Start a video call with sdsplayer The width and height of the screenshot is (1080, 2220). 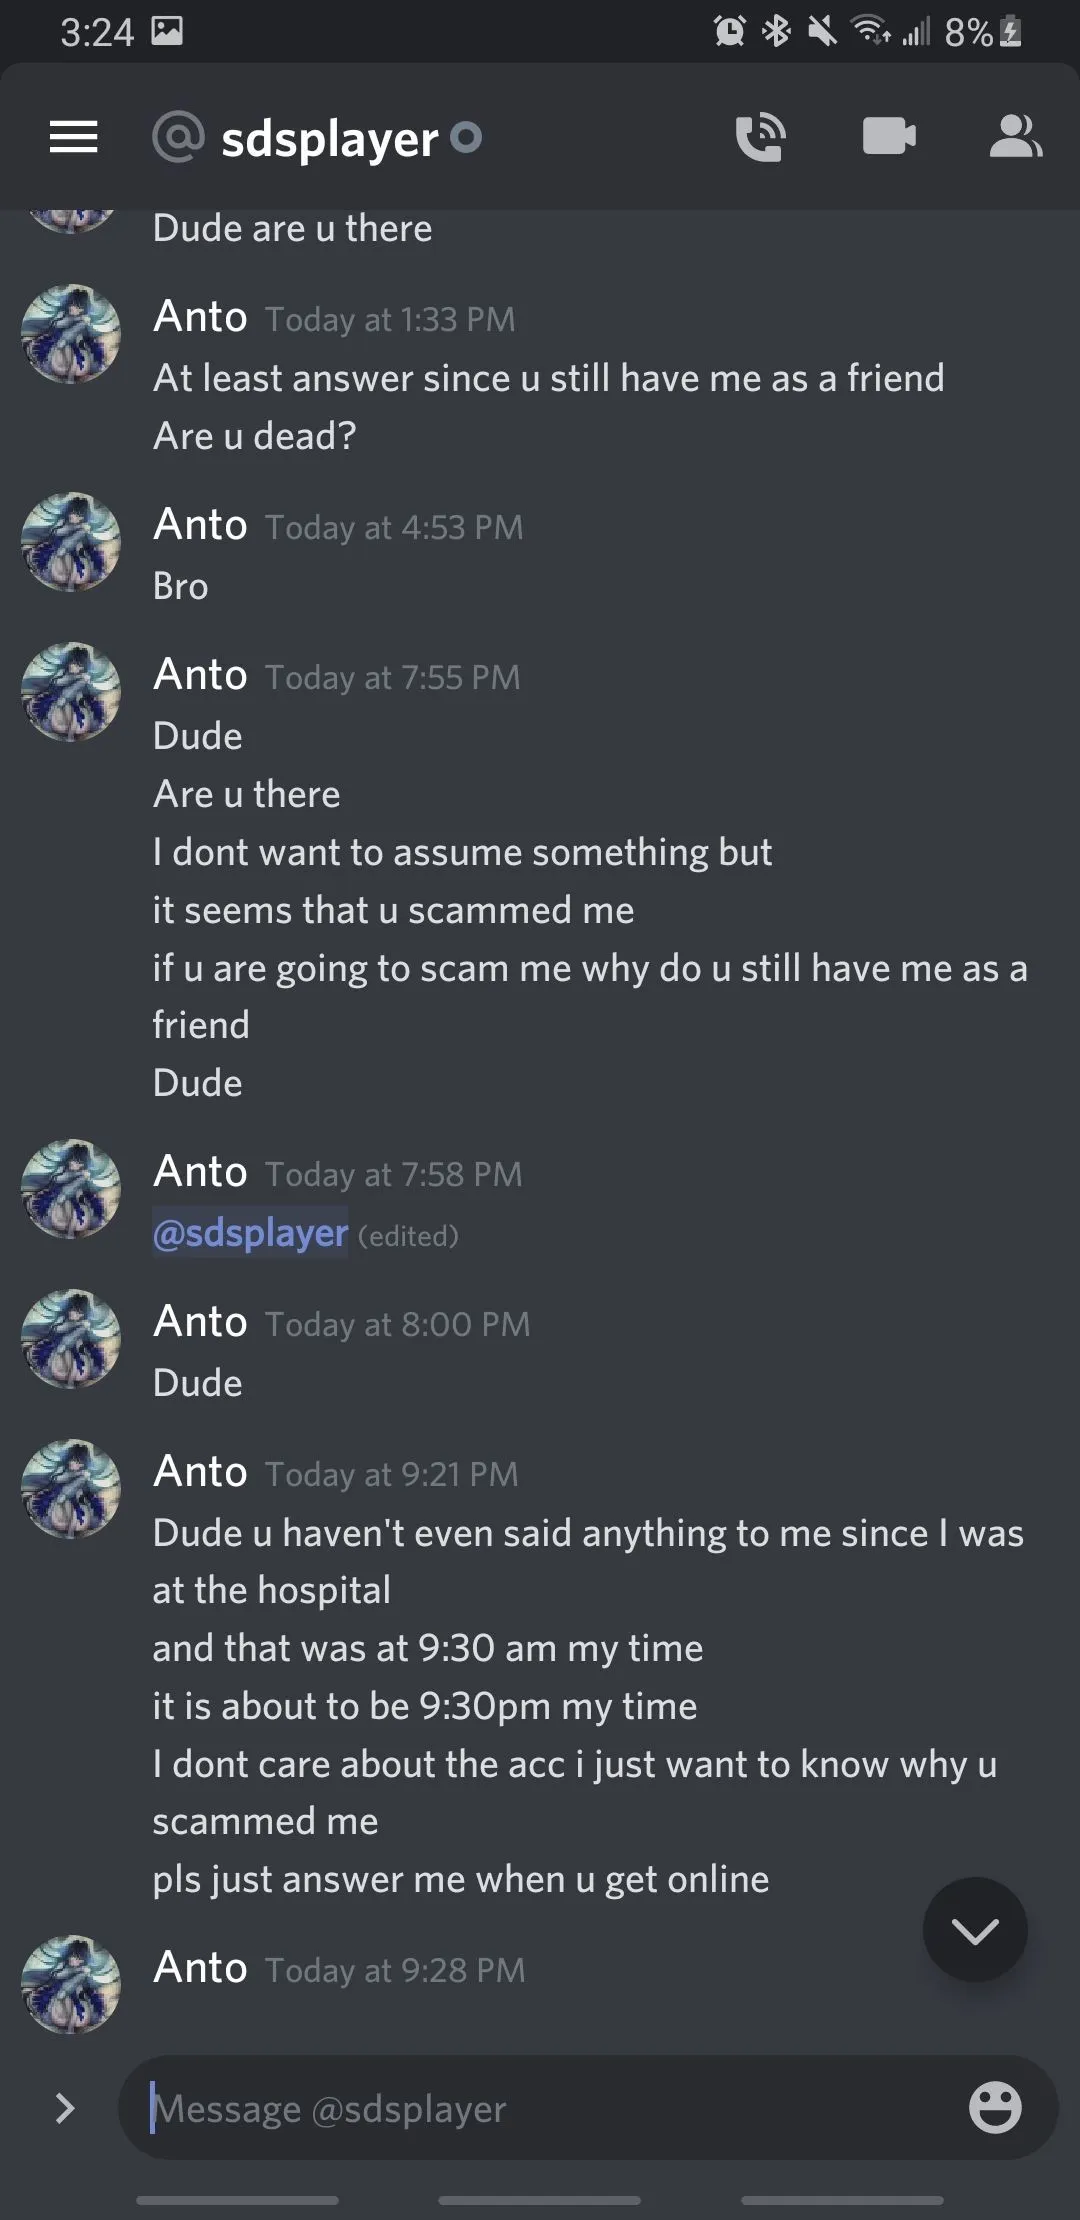pos(889,137)
